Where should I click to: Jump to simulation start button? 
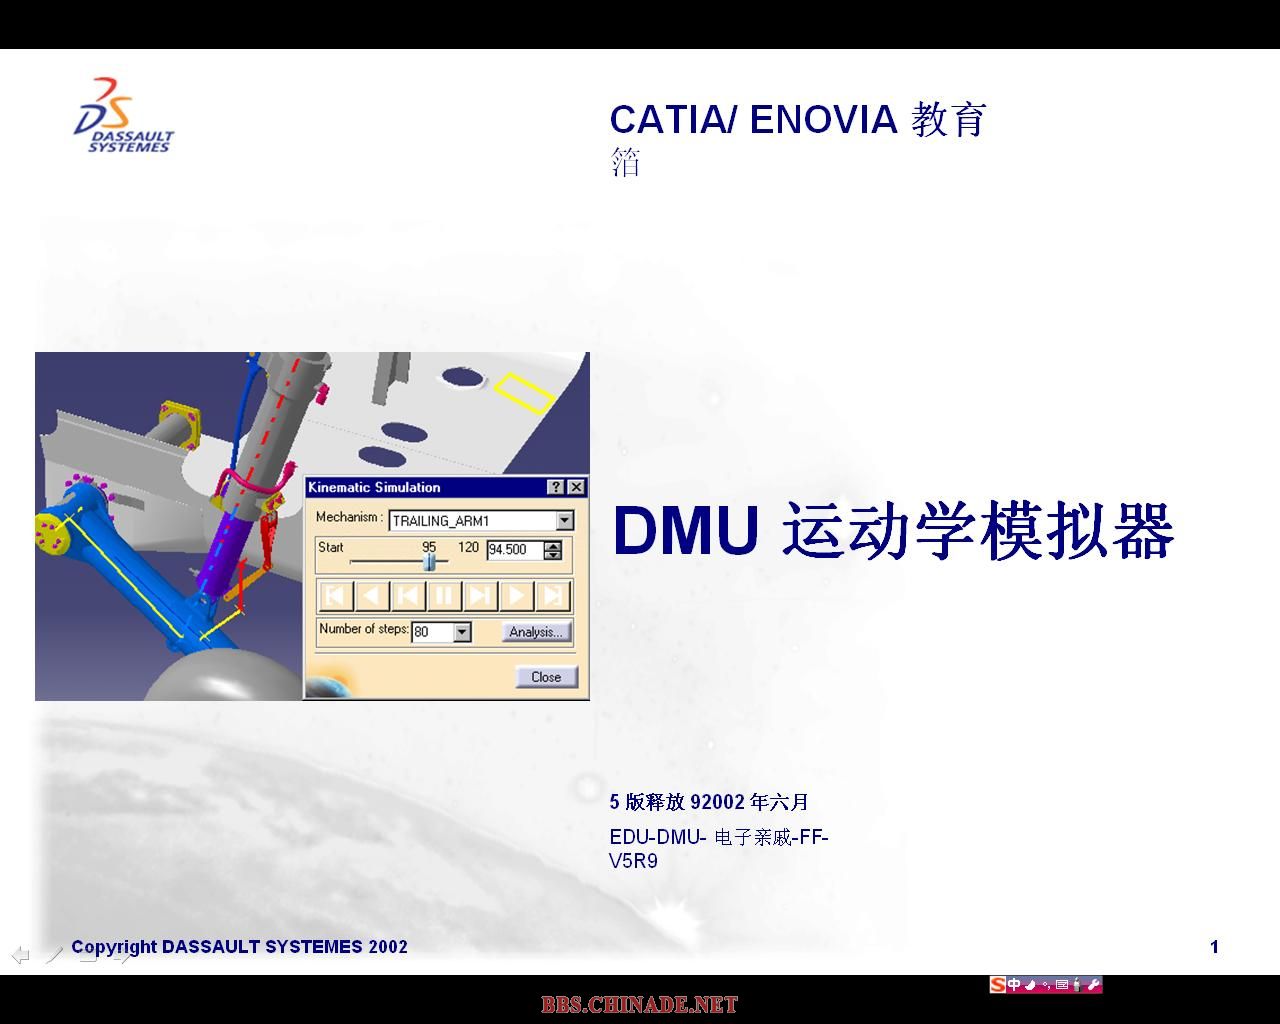coord(335,596)
